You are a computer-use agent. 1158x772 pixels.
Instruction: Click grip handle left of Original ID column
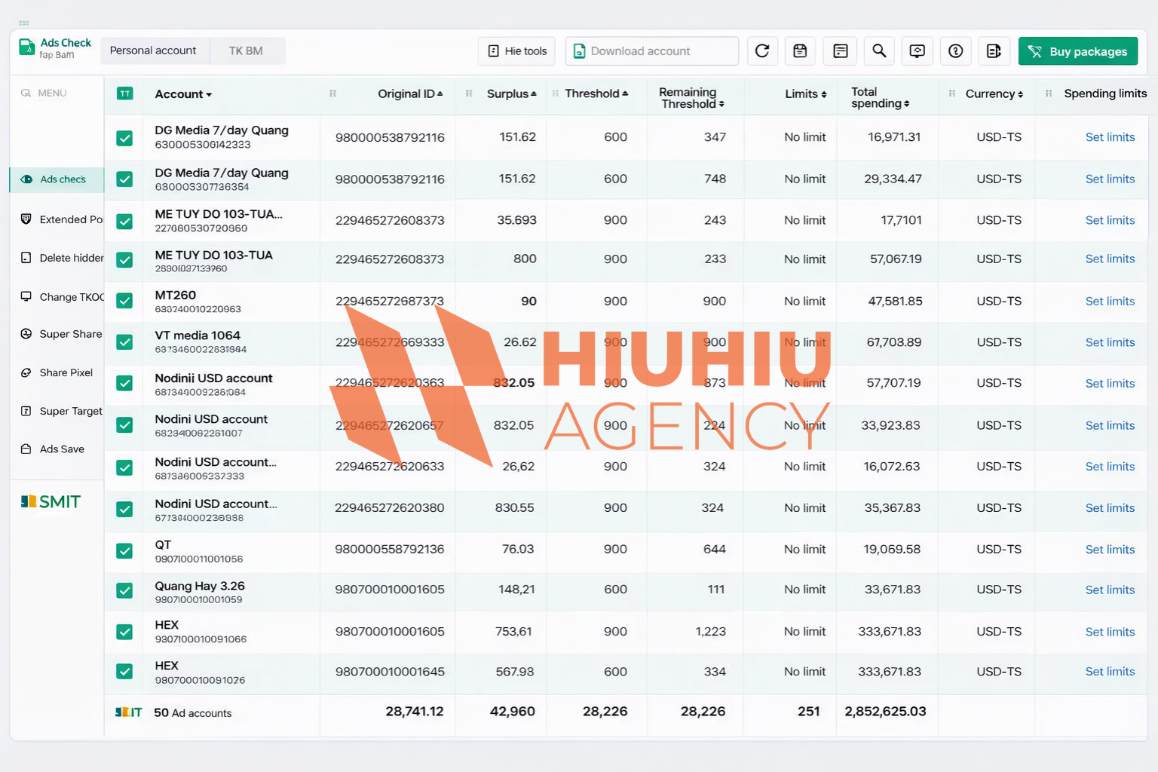(x=333, y=94)
